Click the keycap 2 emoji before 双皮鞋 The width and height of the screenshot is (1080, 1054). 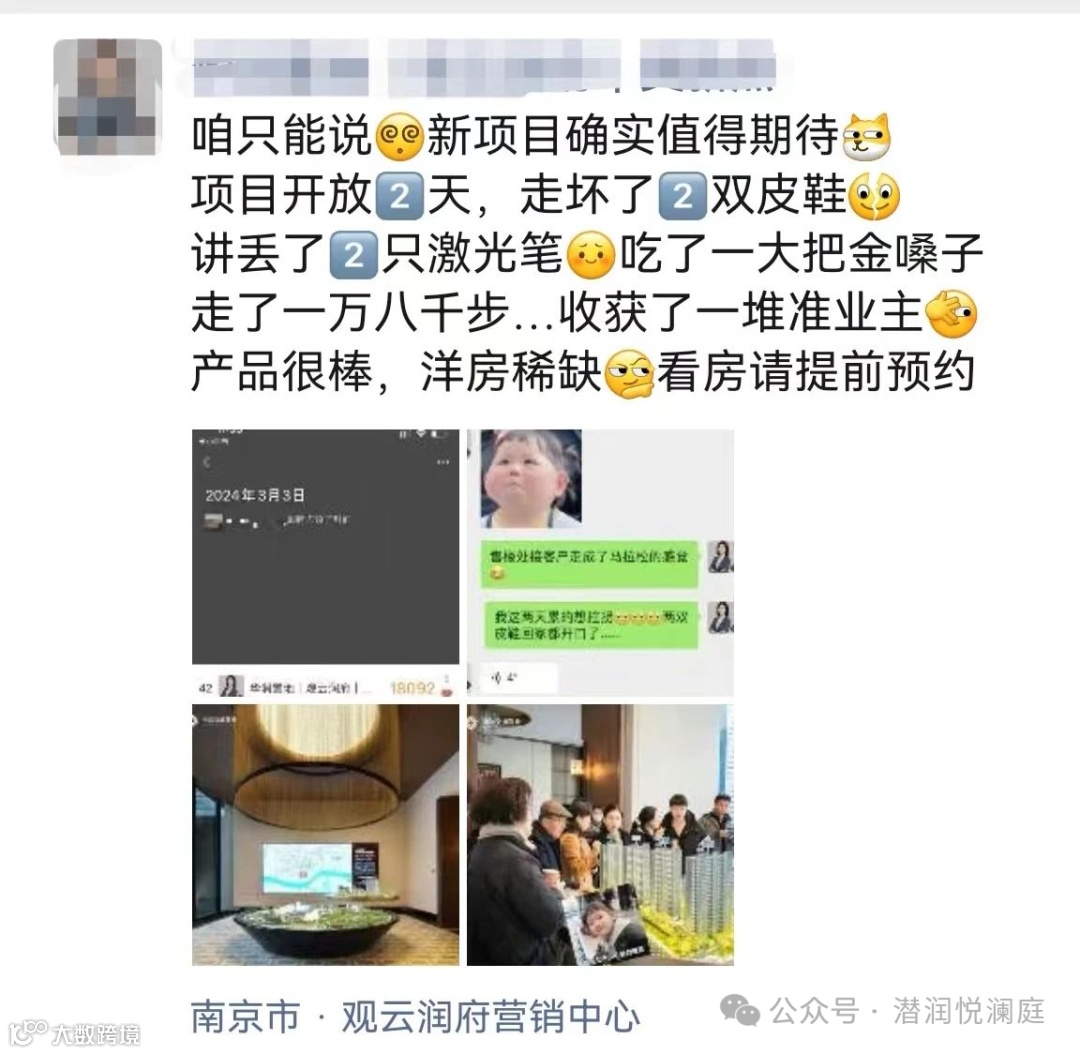[x=682, y=196]
